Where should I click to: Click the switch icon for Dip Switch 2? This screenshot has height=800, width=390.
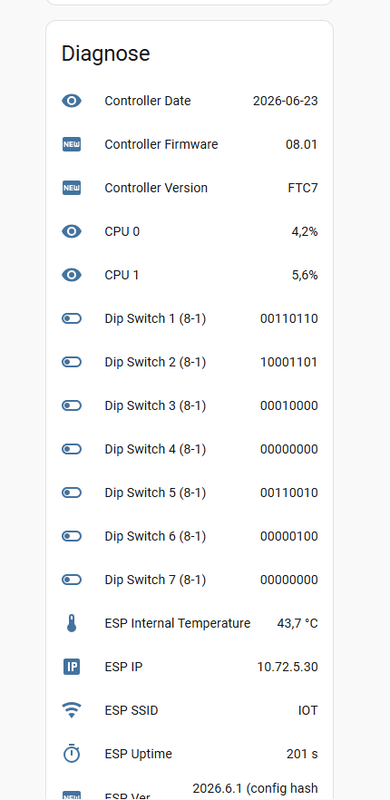point(71,362)
